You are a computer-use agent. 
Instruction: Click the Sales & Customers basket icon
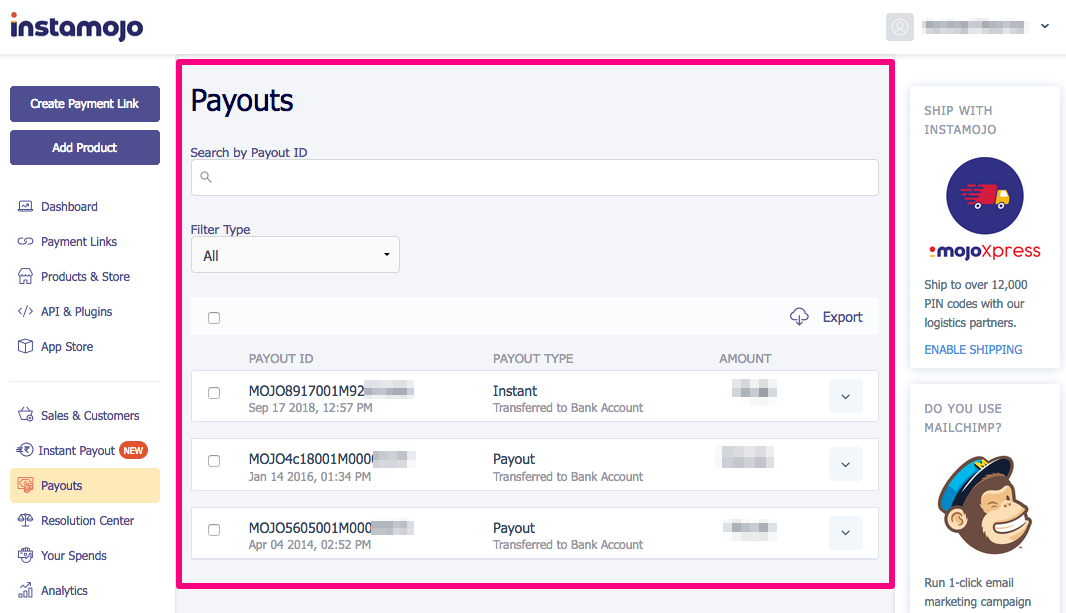pyautogui.click(x=25, y=415)
